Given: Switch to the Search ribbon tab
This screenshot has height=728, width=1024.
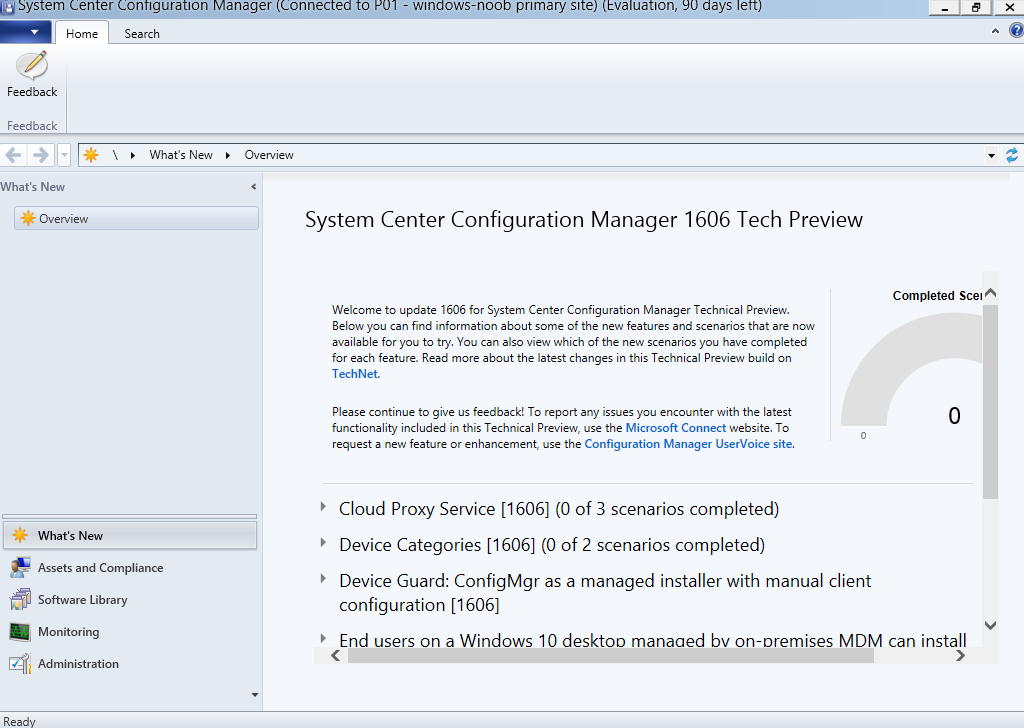Looking at the screenshot, I should pyautogui.click(x=142, y=33).
